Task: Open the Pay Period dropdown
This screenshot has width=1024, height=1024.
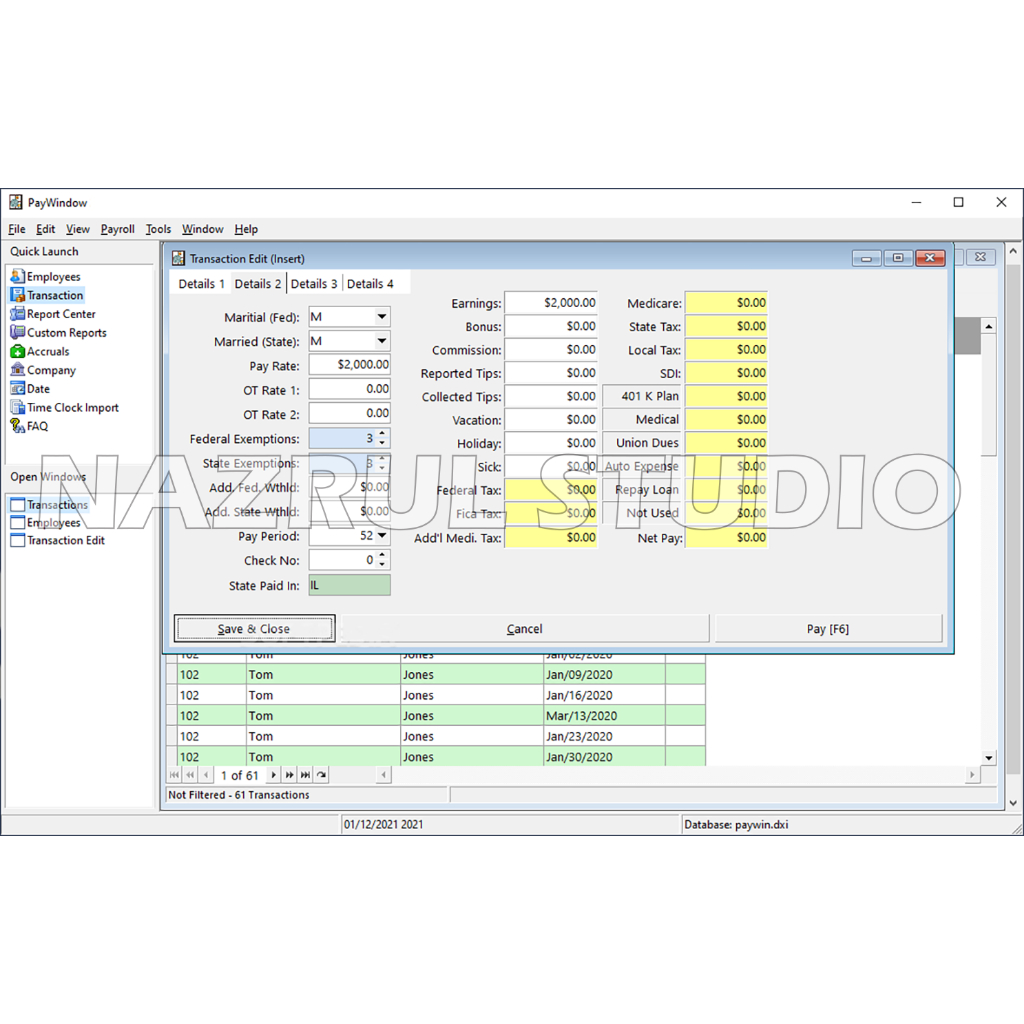Action: click(381, 536)
